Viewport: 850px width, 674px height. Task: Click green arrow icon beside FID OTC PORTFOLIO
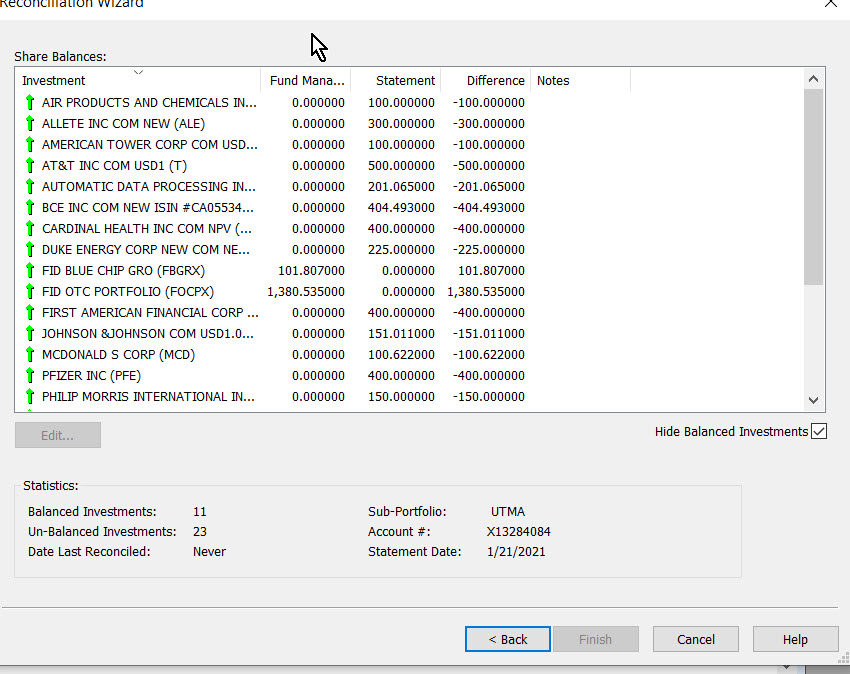tap(30, 291)
